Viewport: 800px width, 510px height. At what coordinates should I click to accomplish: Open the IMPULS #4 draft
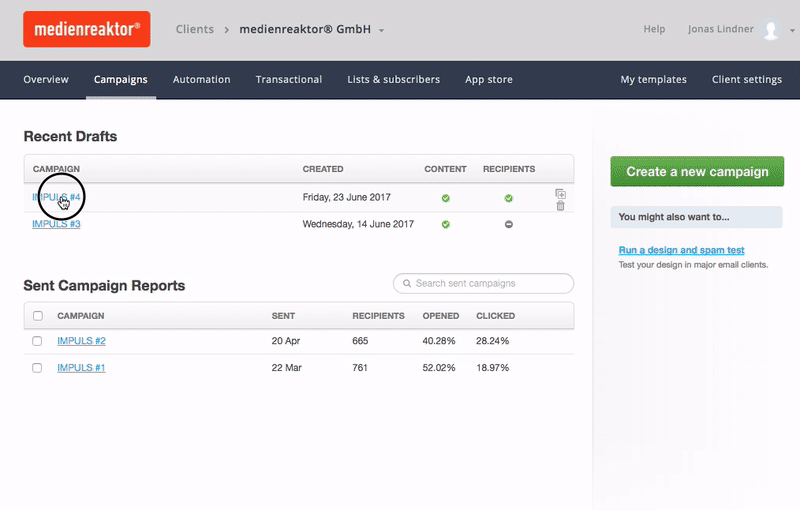(56, 197)
